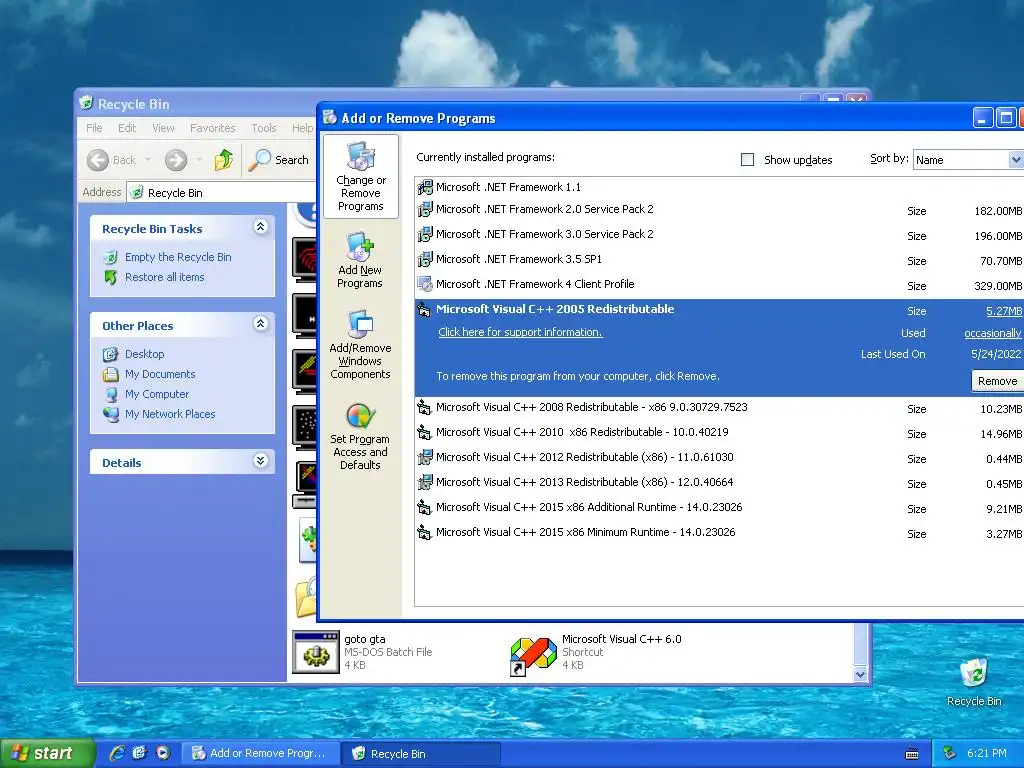Click icon of Visual C++ 2008 Redistributable entry
This screenshot has height=768, width=1024.
pos(424,408)
